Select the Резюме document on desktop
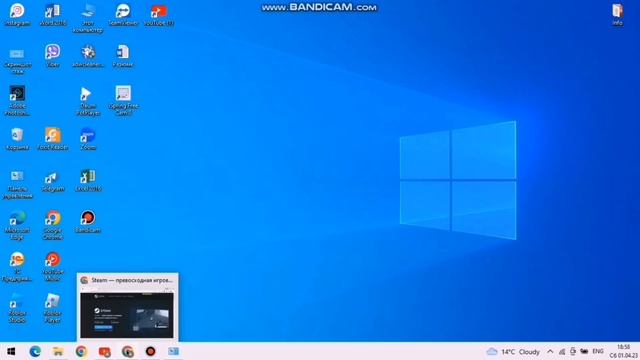 123,56
